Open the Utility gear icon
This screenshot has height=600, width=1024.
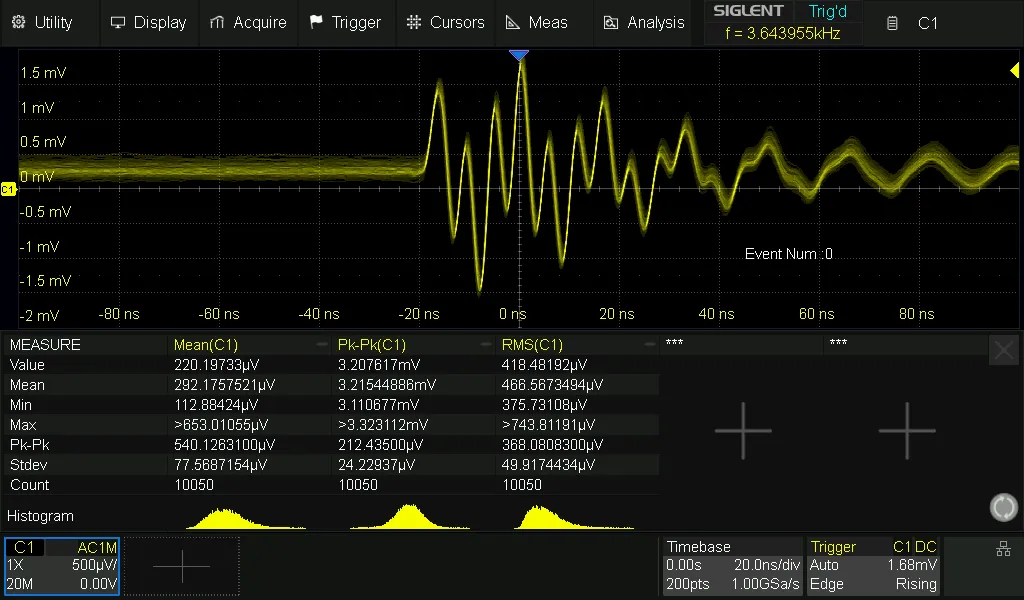pyautogui.click(x=18, y=22)
